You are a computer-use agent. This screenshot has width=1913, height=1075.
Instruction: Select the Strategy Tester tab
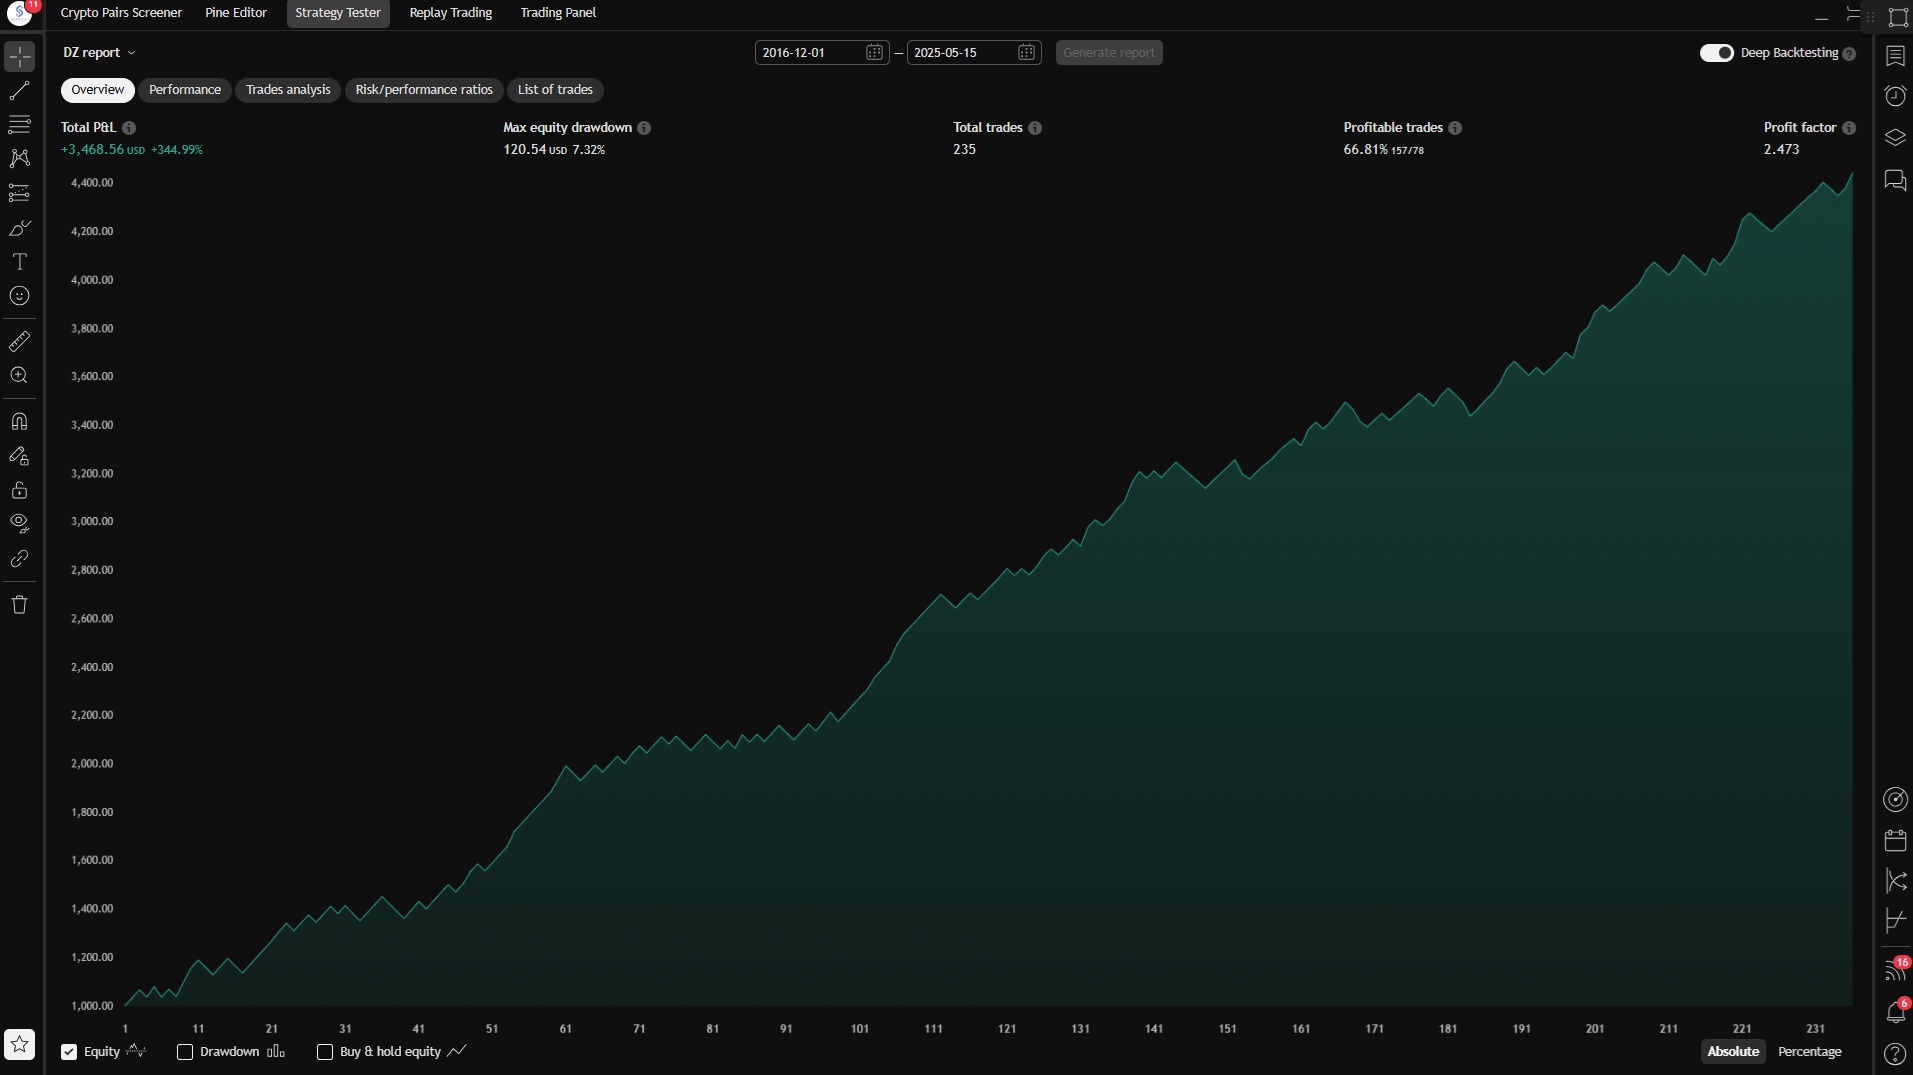pyautogui.click(x=338, y=13)
